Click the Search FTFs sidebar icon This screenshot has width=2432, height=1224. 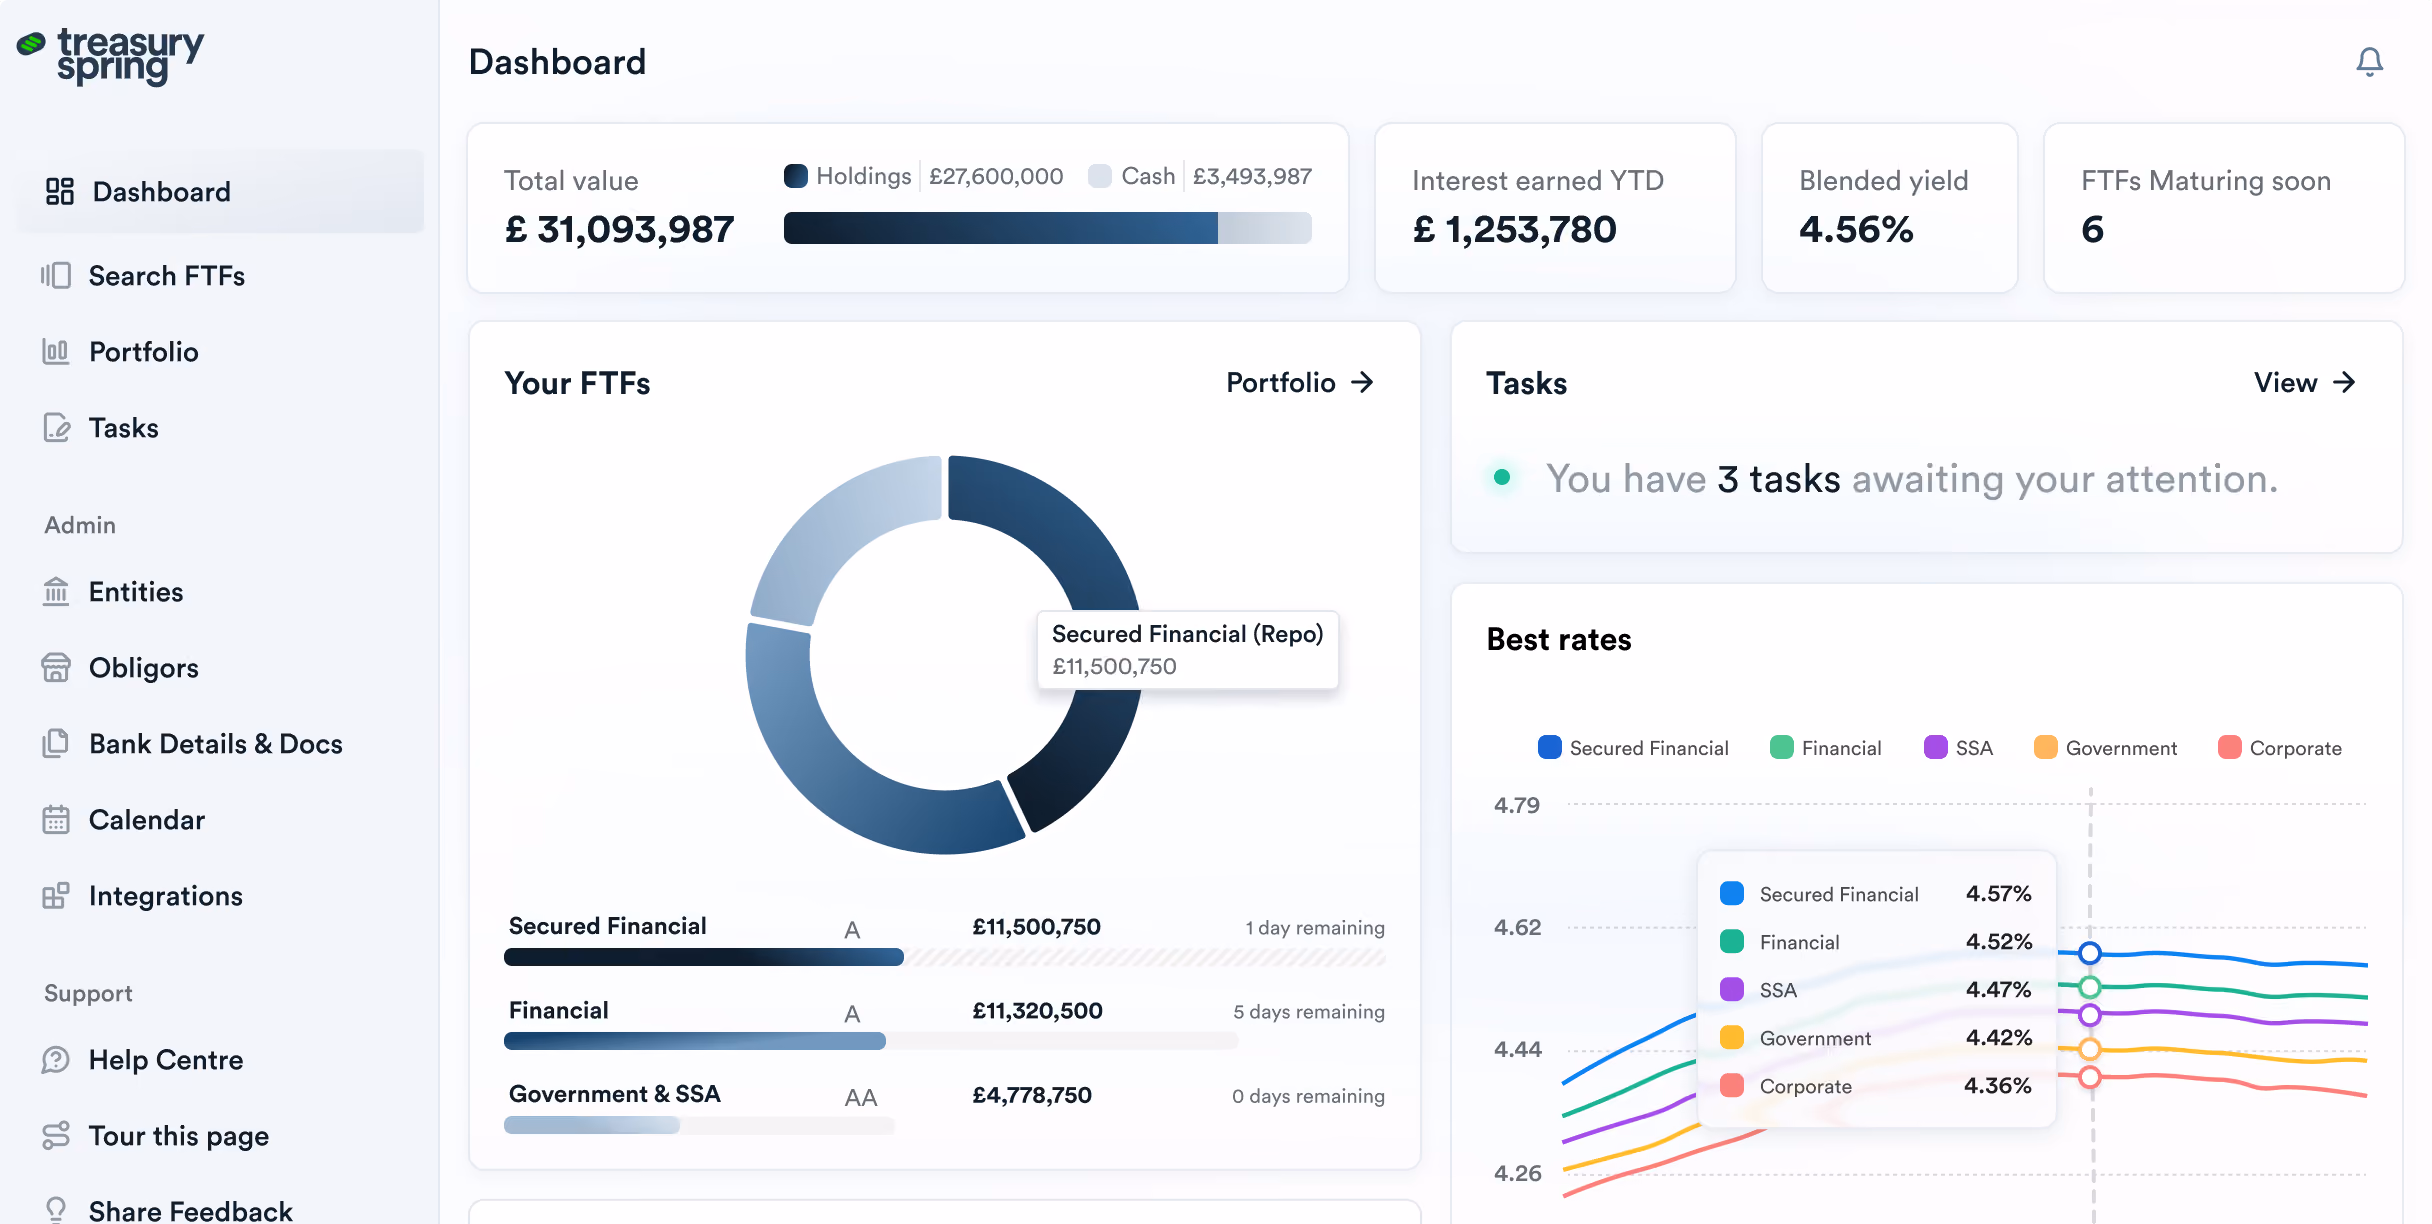point(56,275)
